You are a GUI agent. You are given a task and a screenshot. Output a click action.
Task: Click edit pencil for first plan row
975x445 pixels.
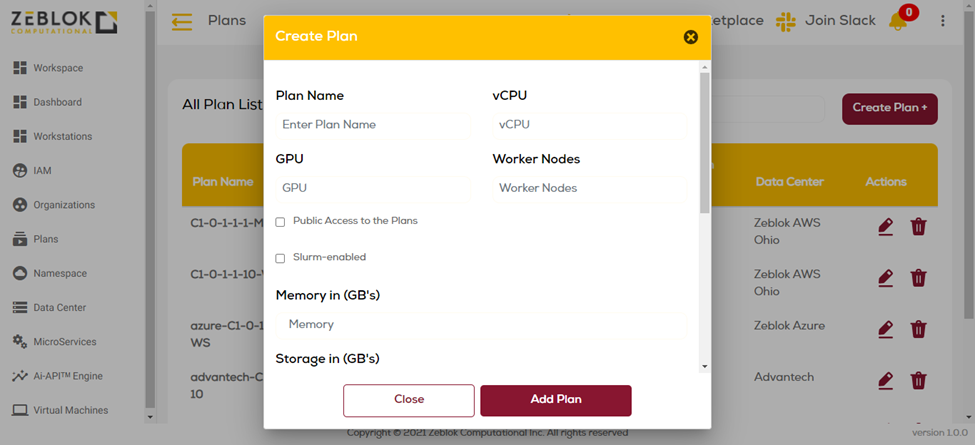885,227
